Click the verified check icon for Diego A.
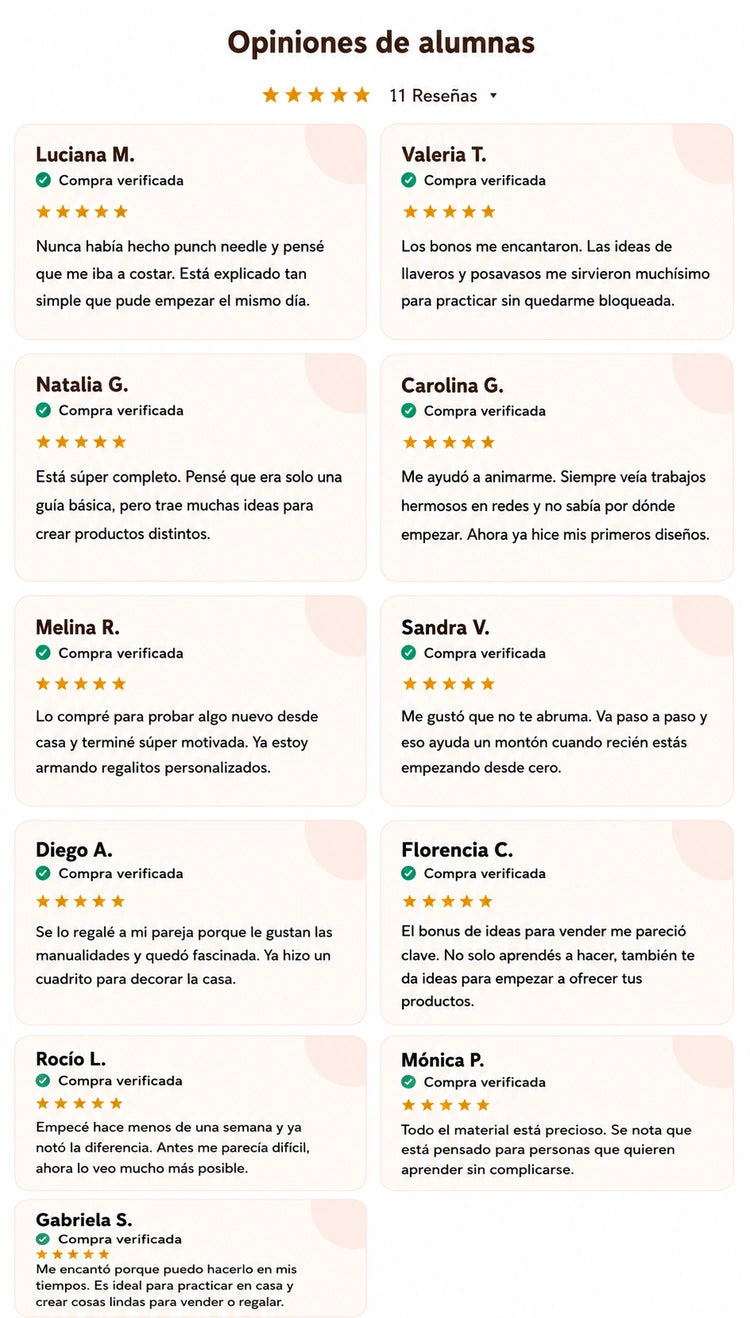Viewport: 750px width, 1318px height. coord(43,873)
